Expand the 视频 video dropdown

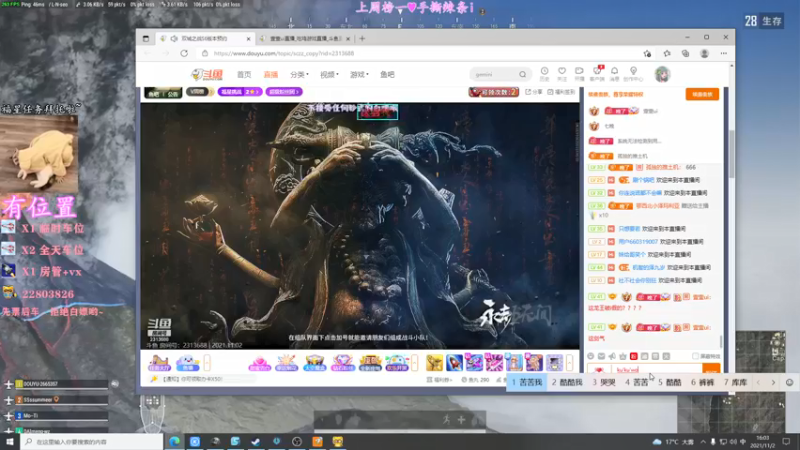pyautogui.click(x=329, y=74)
